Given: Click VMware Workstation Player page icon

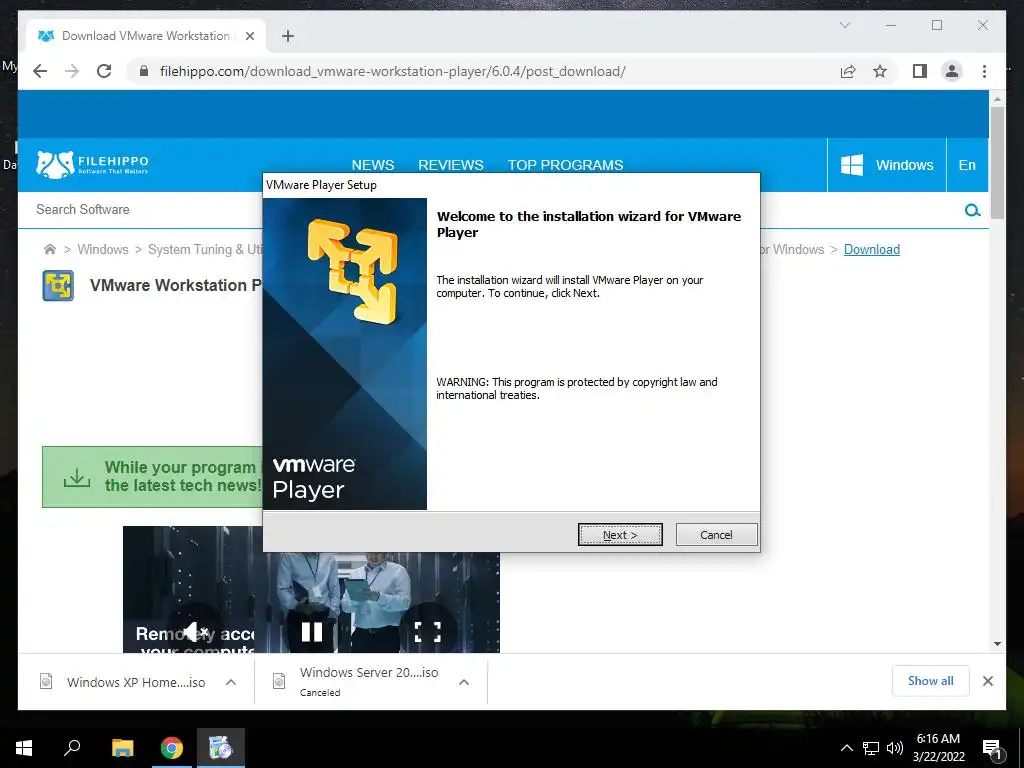Looking at the screenshot, I should tap(58, 285).
